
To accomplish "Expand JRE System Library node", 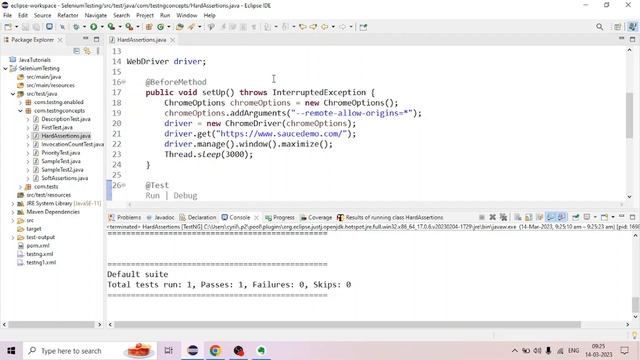I will (13, 204).
